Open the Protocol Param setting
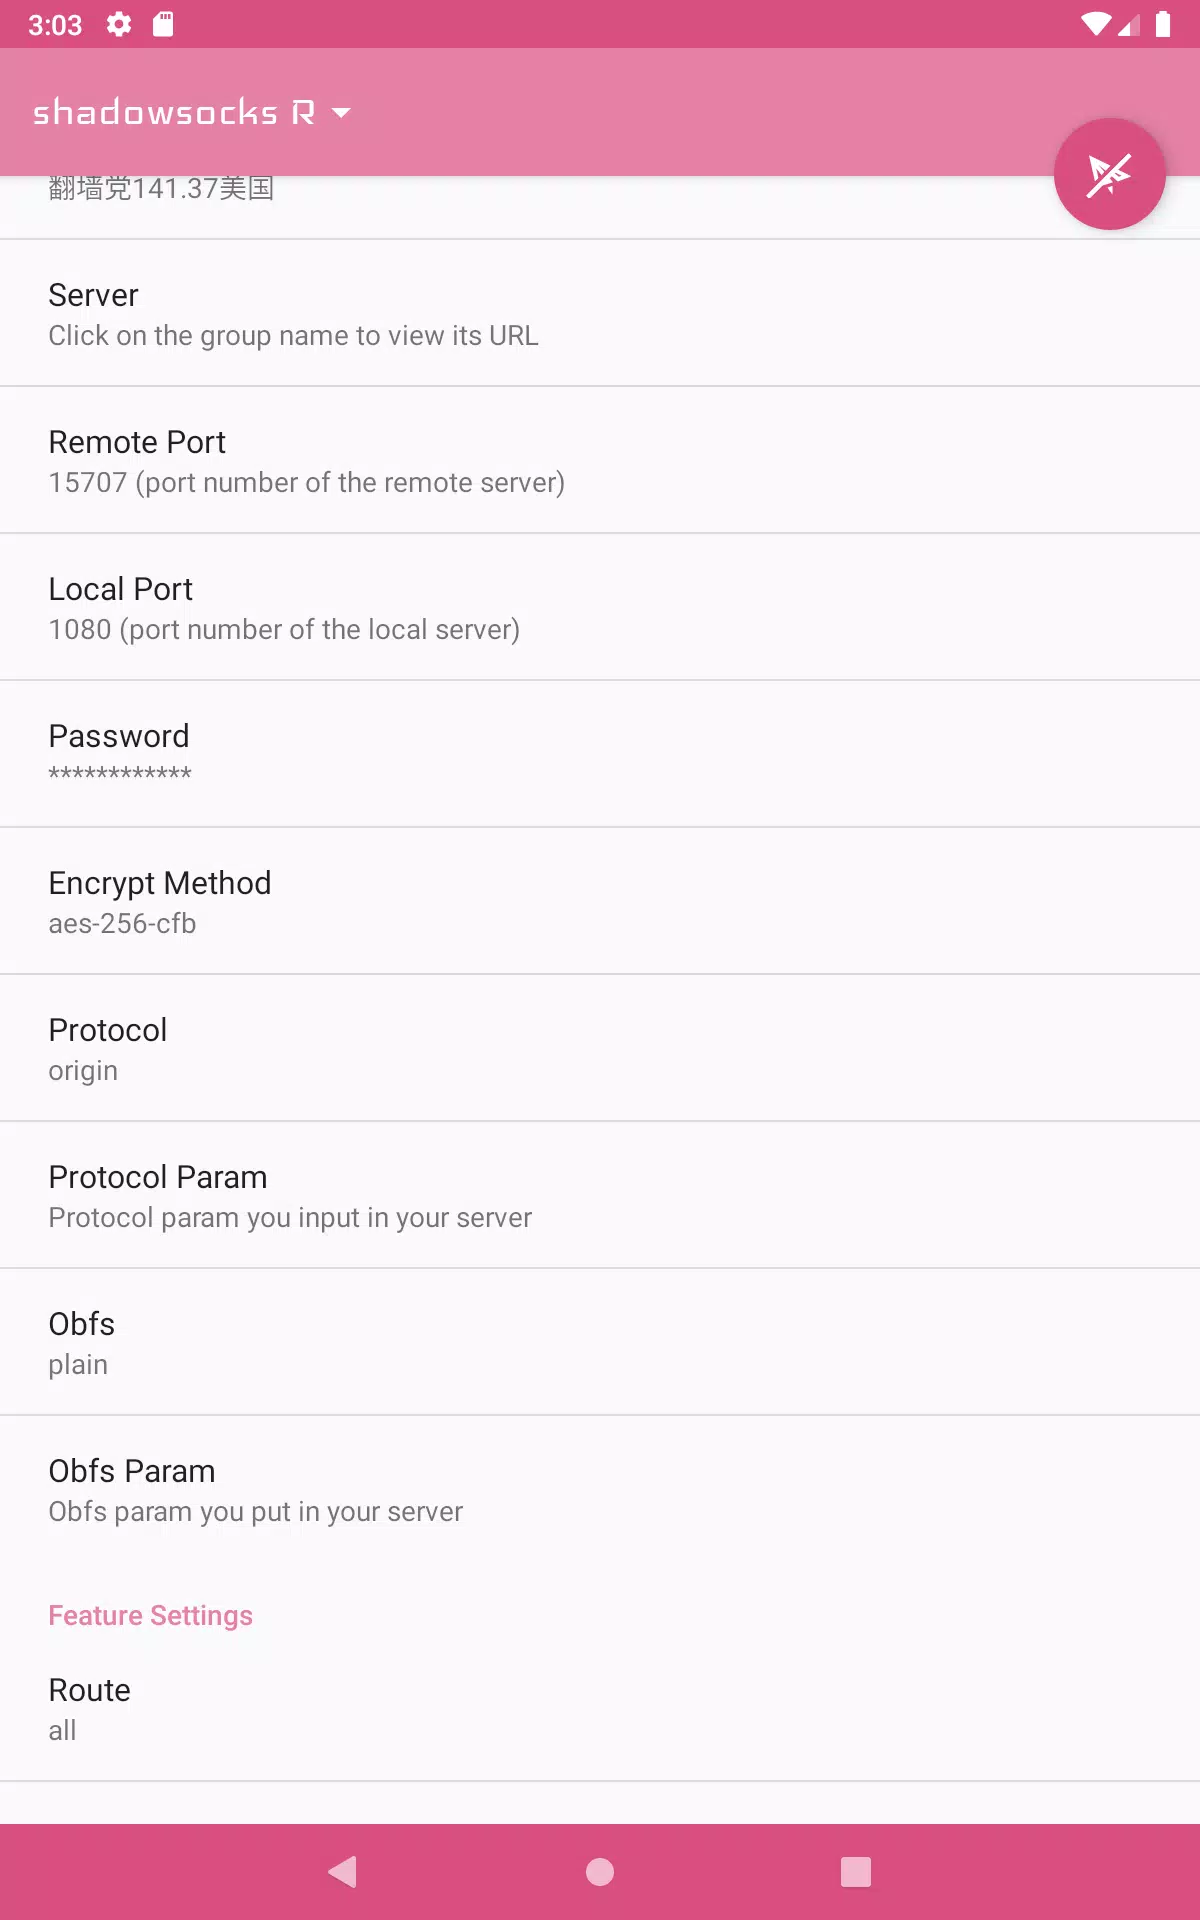This screenshot has height=1920, width=1200. pyautogui.click(x=600, y=1195)
